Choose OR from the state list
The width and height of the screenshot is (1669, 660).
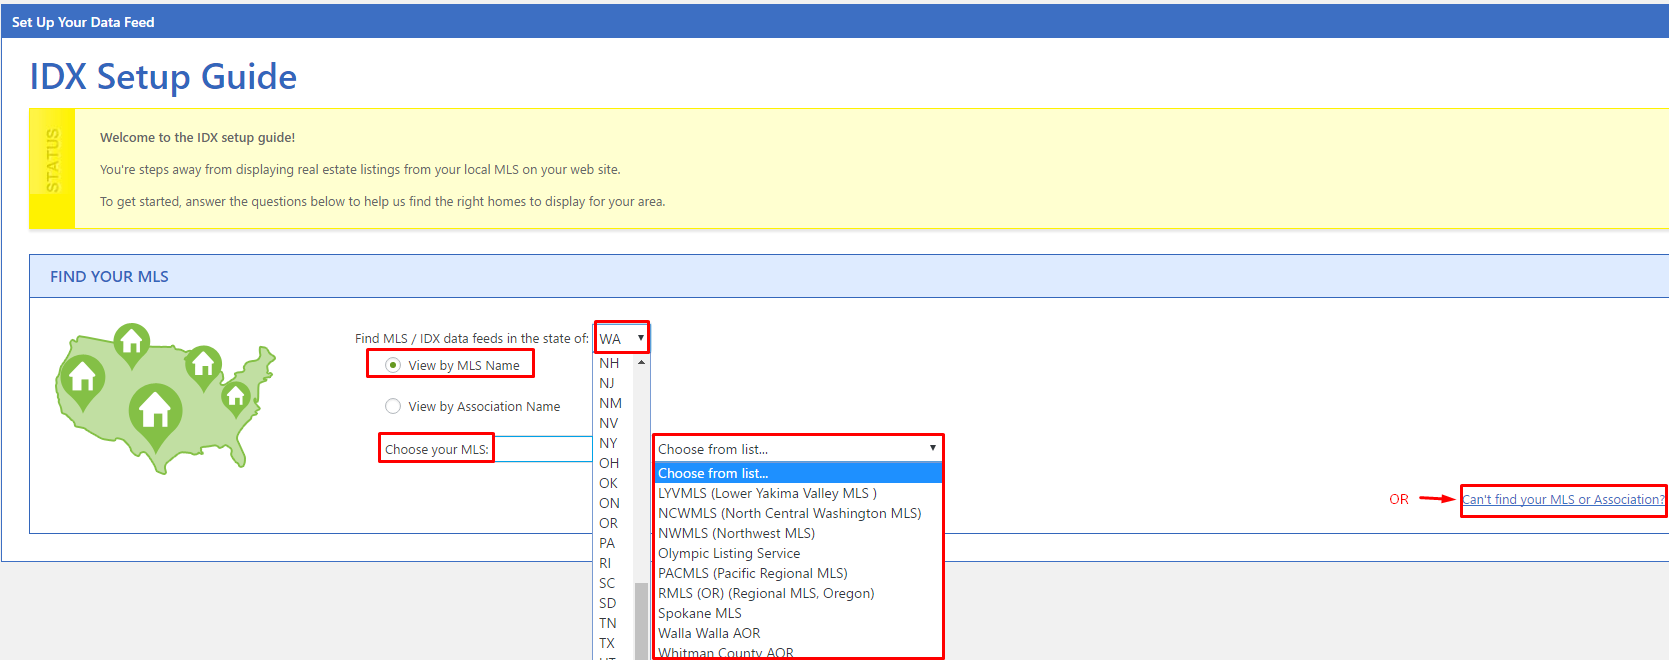[608, 523]
